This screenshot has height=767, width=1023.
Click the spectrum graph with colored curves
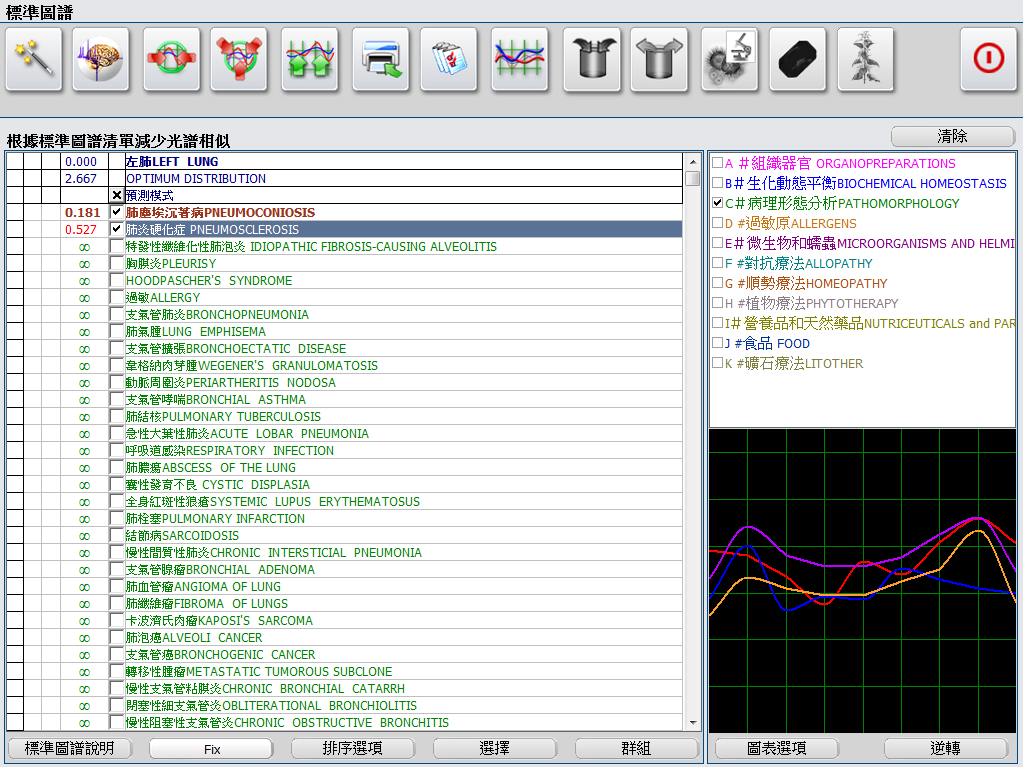coord(862,578)
